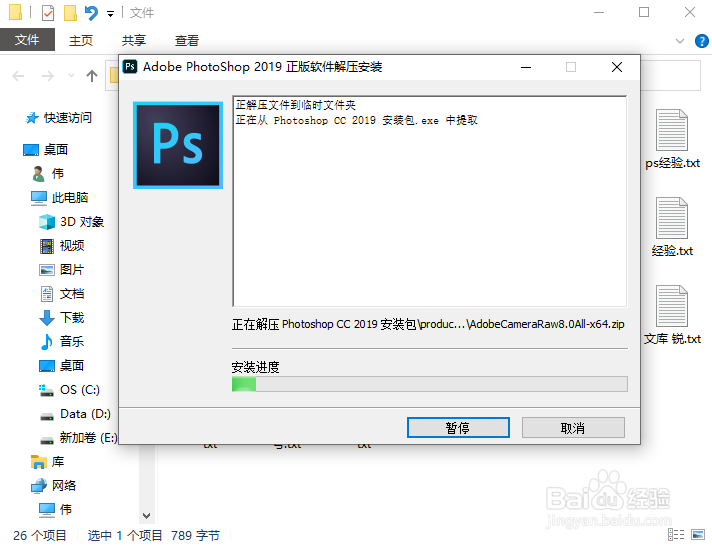Click the 视频 filmstrip icon

coord(47,246)
